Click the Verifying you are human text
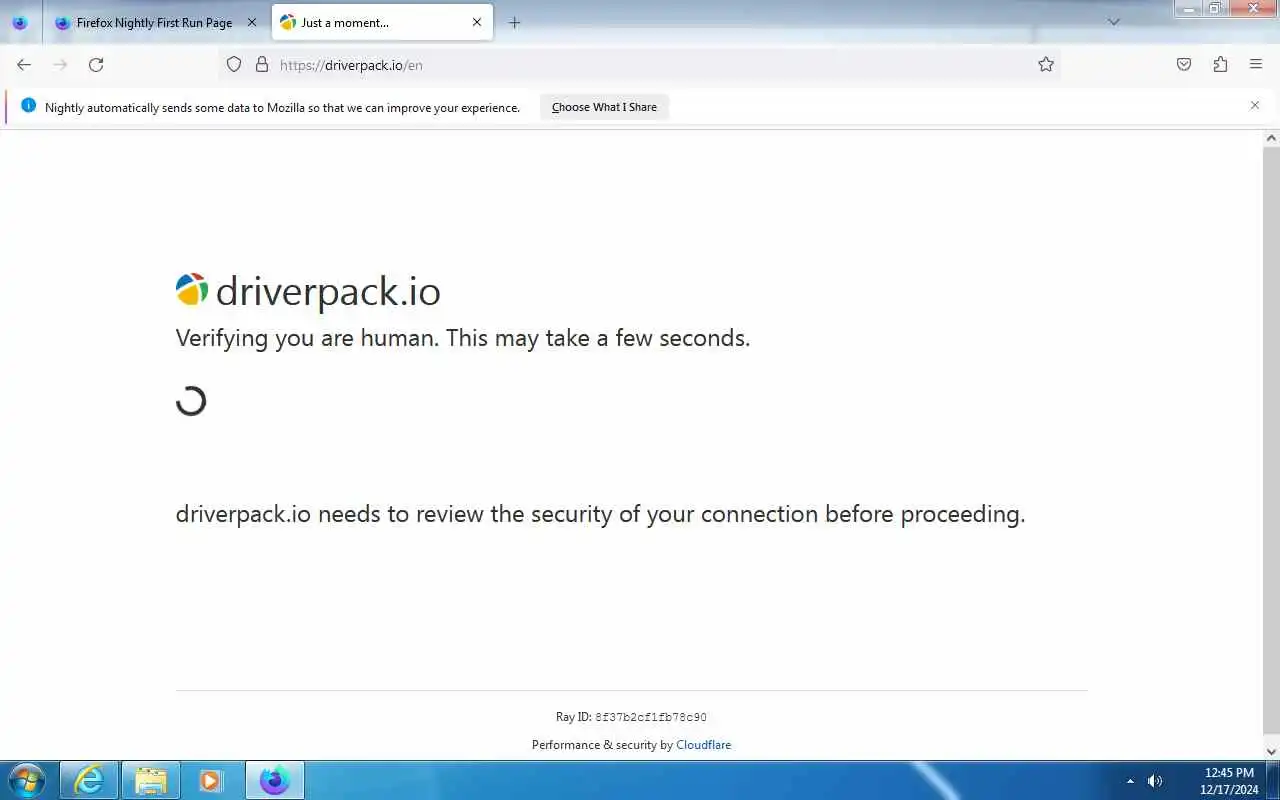This screenshot has height=800, width=1280. click(463, 338)
